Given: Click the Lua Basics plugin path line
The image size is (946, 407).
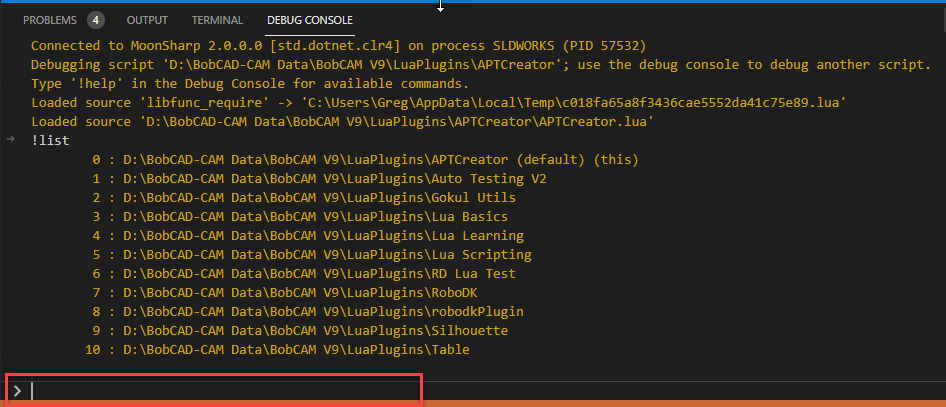Looking at the screenshot, I should point(300,217).
